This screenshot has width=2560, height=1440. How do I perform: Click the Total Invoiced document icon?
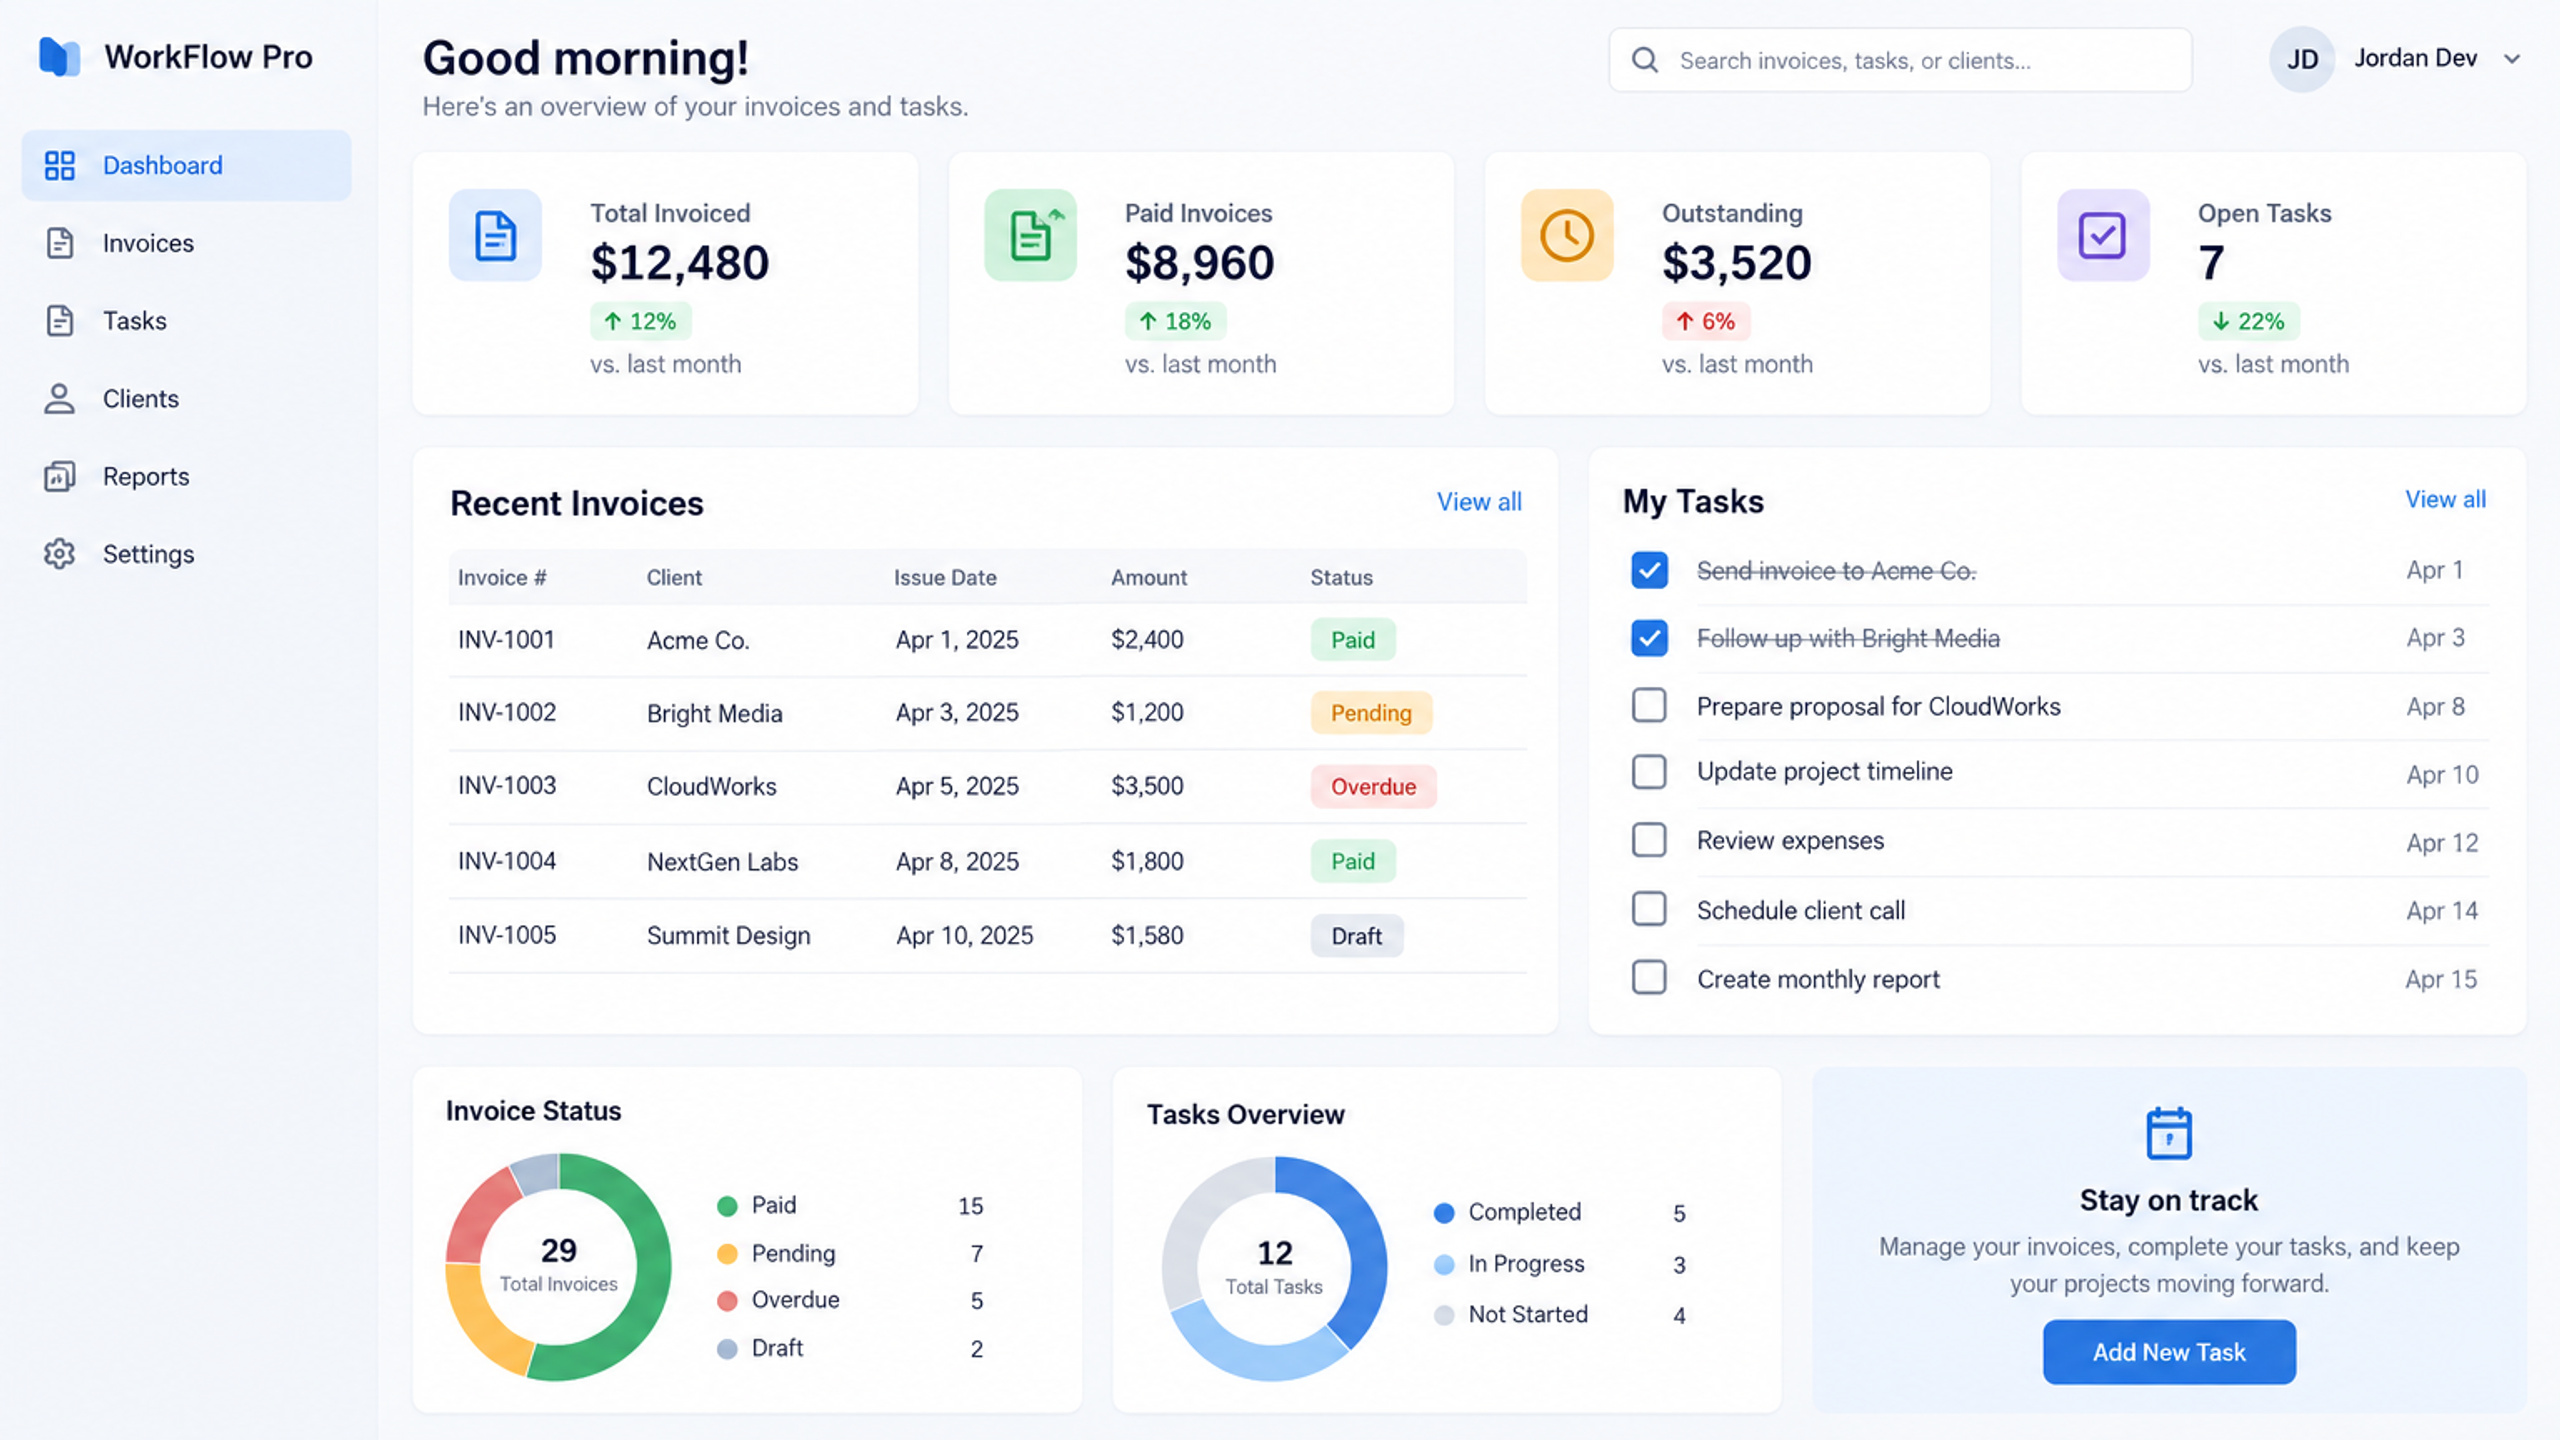pyautogui.click(x=495, y=236)
